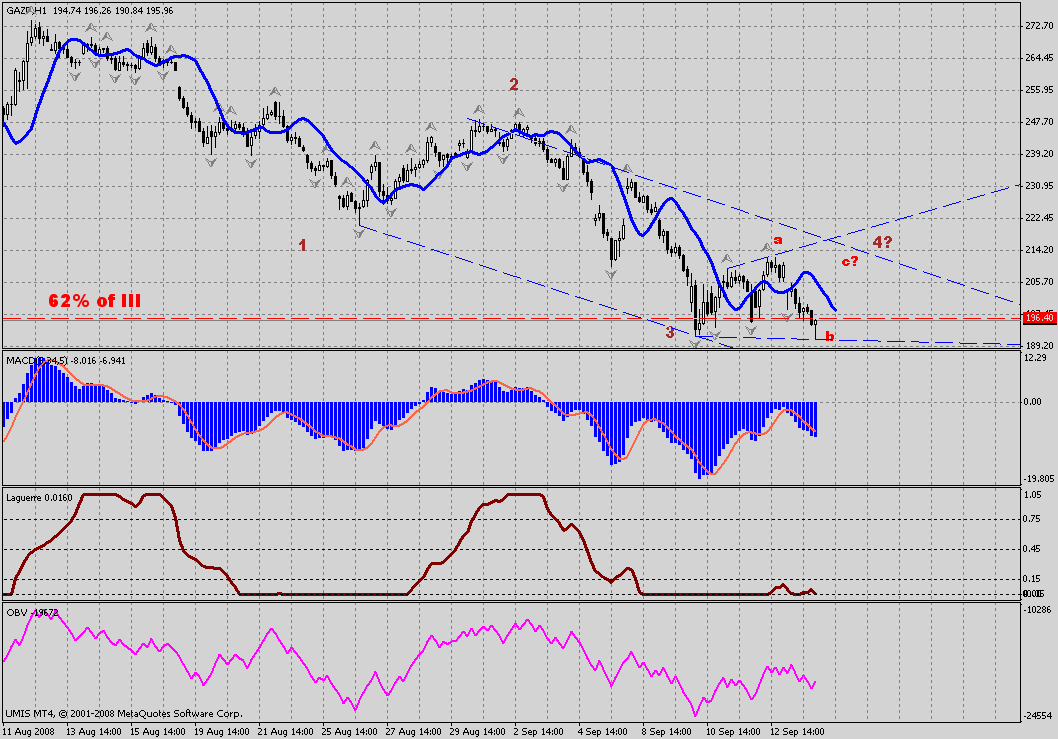Image resolution: width=1058 pixels, height=739 pixels.
Task: Click OBV scale value -24554
Action: (x=1037, y=715)
